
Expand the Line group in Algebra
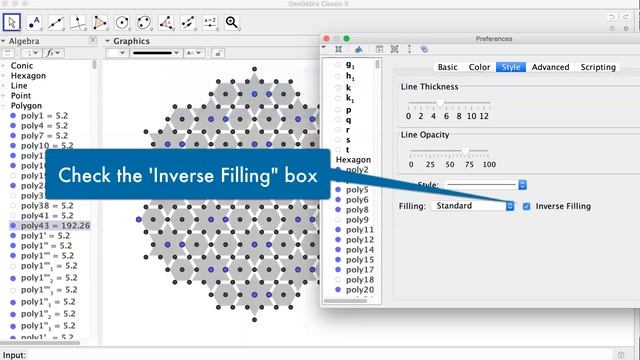[3, 86]
